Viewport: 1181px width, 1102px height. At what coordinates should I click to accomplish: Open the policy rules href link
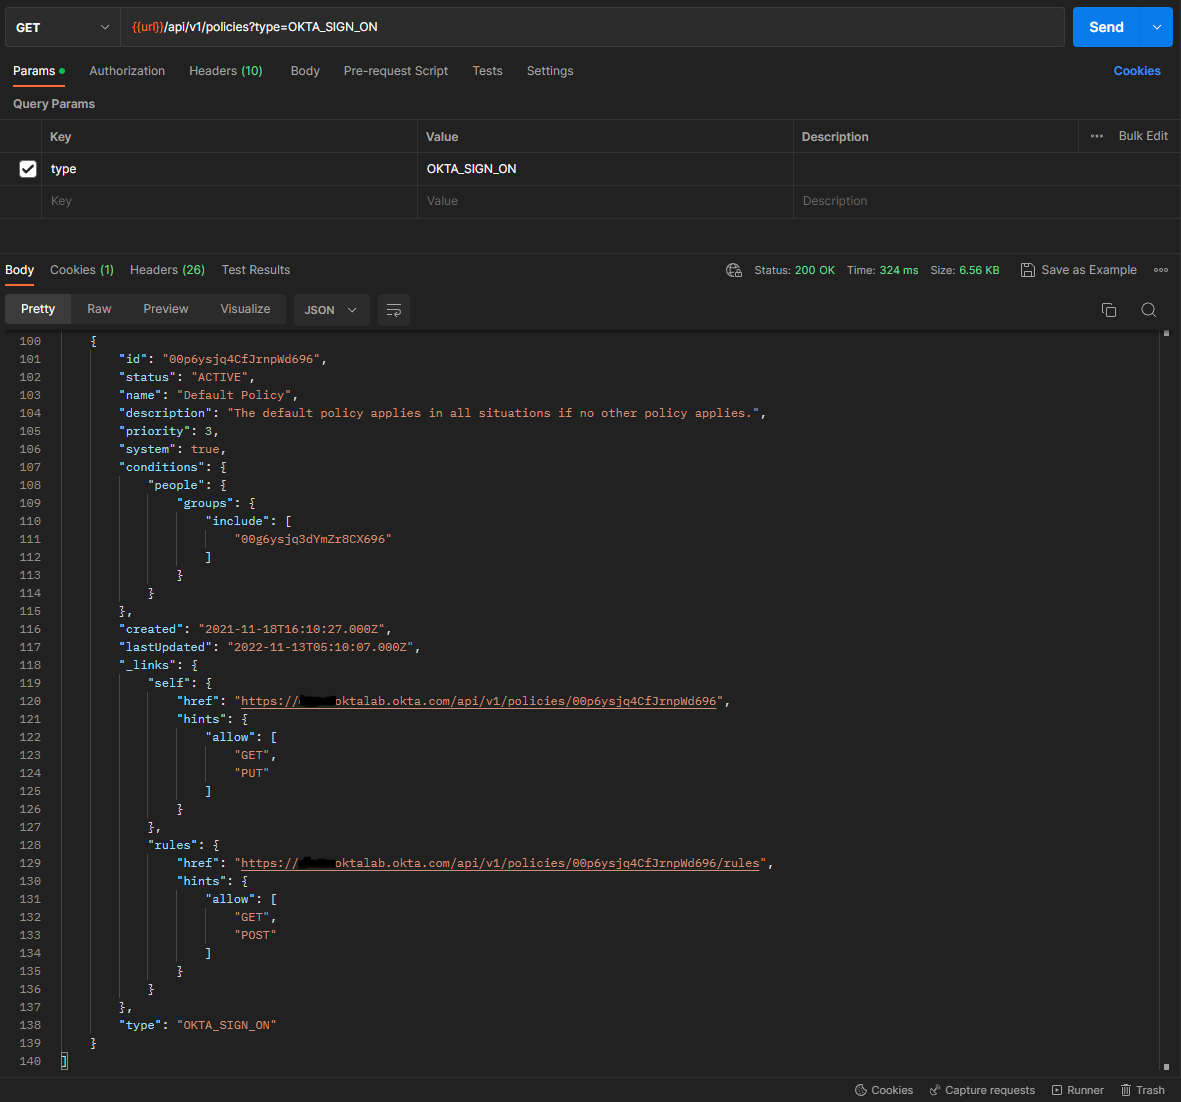coord(500,863)
